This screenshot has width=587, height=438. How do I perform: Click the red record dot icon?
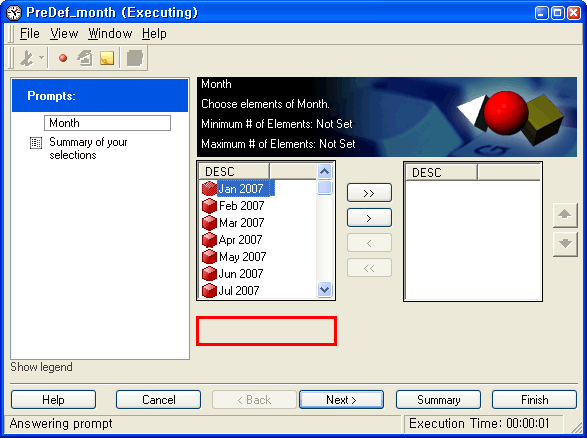click(63, 58)
